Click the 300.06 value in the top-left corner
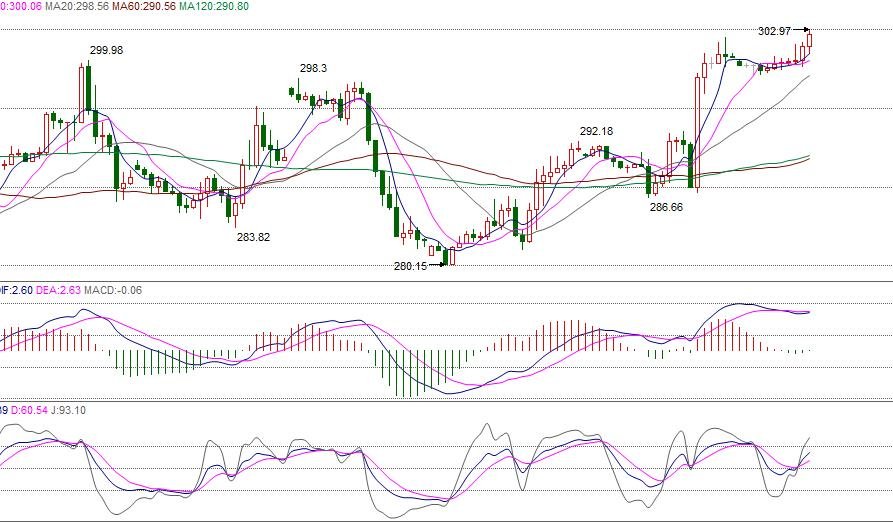Viewport: 893px width, 522px height. [20, 6]
